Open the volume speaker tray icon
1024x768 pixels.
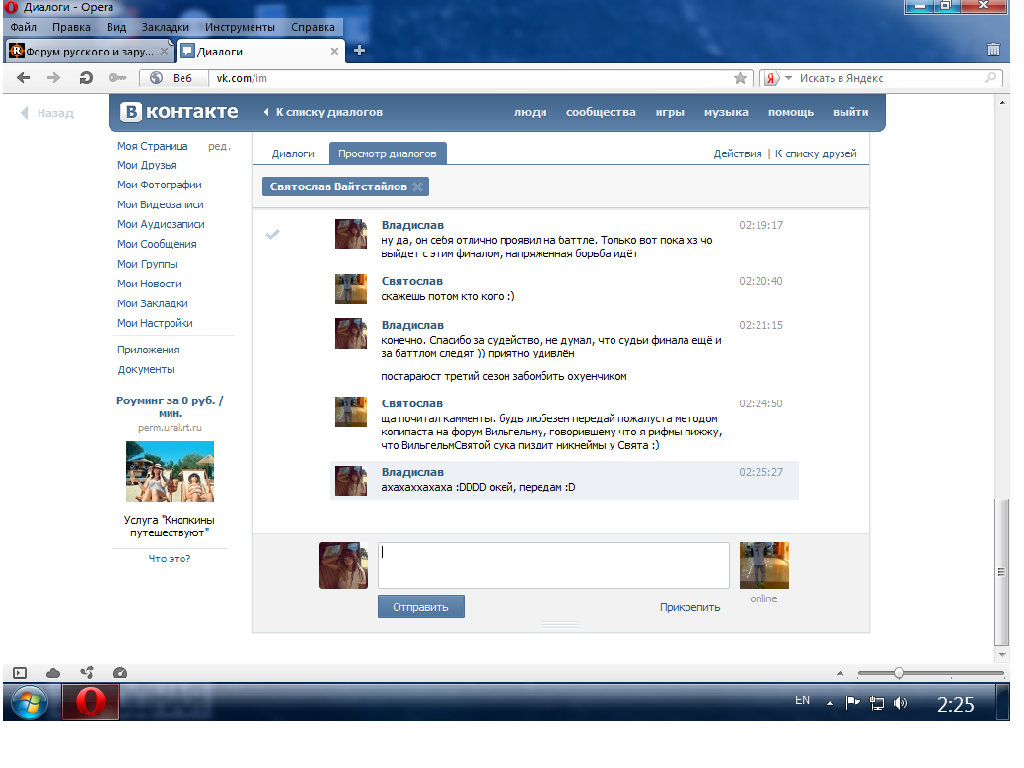coord(901,703)
